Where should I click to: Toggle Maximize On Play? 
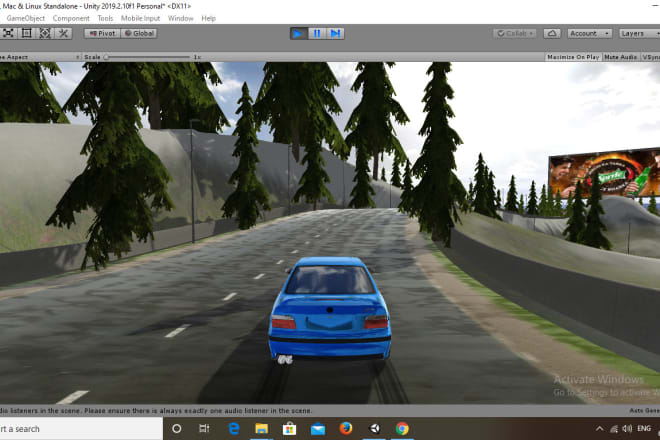(573, 57)
